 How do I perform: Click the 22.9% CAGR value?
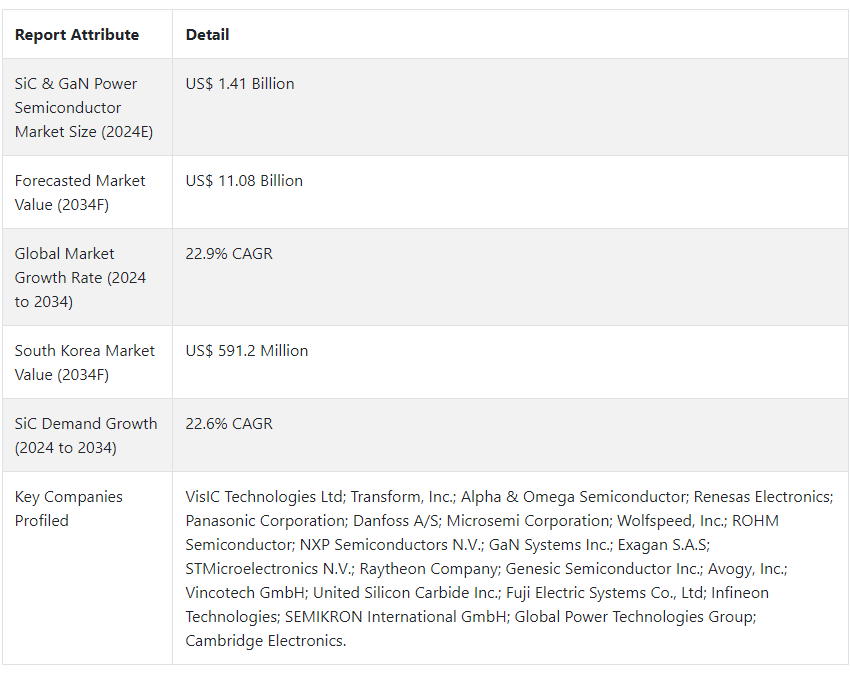click(x=229, y=254)
